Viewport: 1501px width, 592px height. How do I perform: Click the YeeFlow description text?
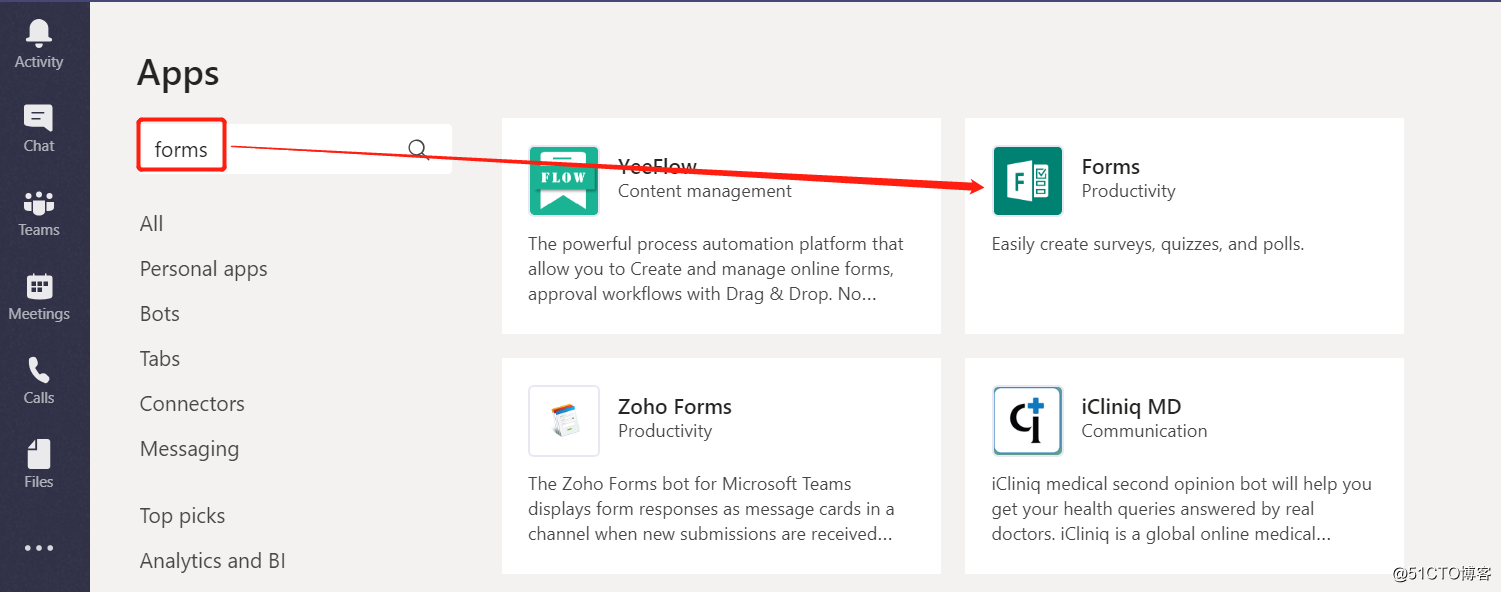(x=716, y=269)
